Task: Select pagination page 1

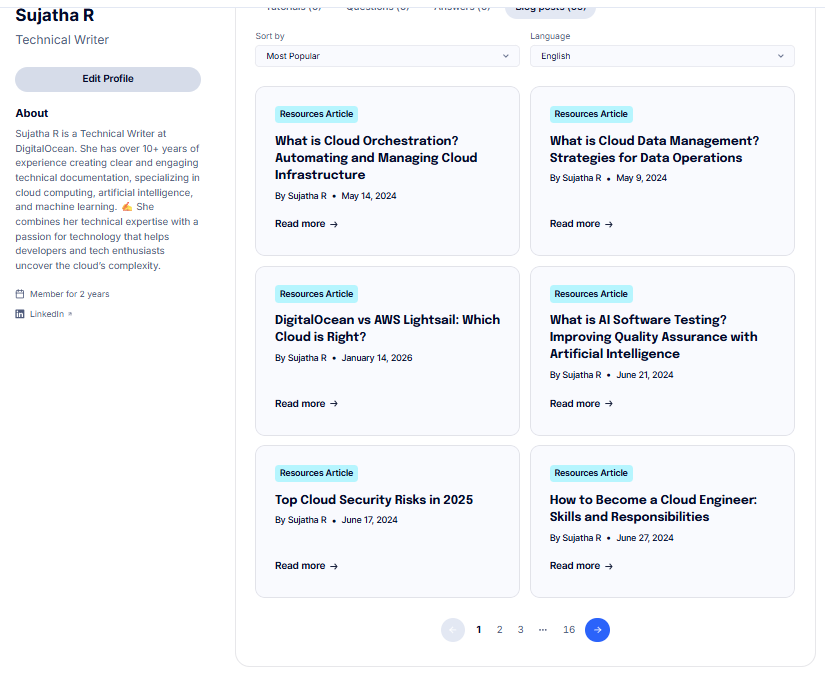Action: click(479, 630)
